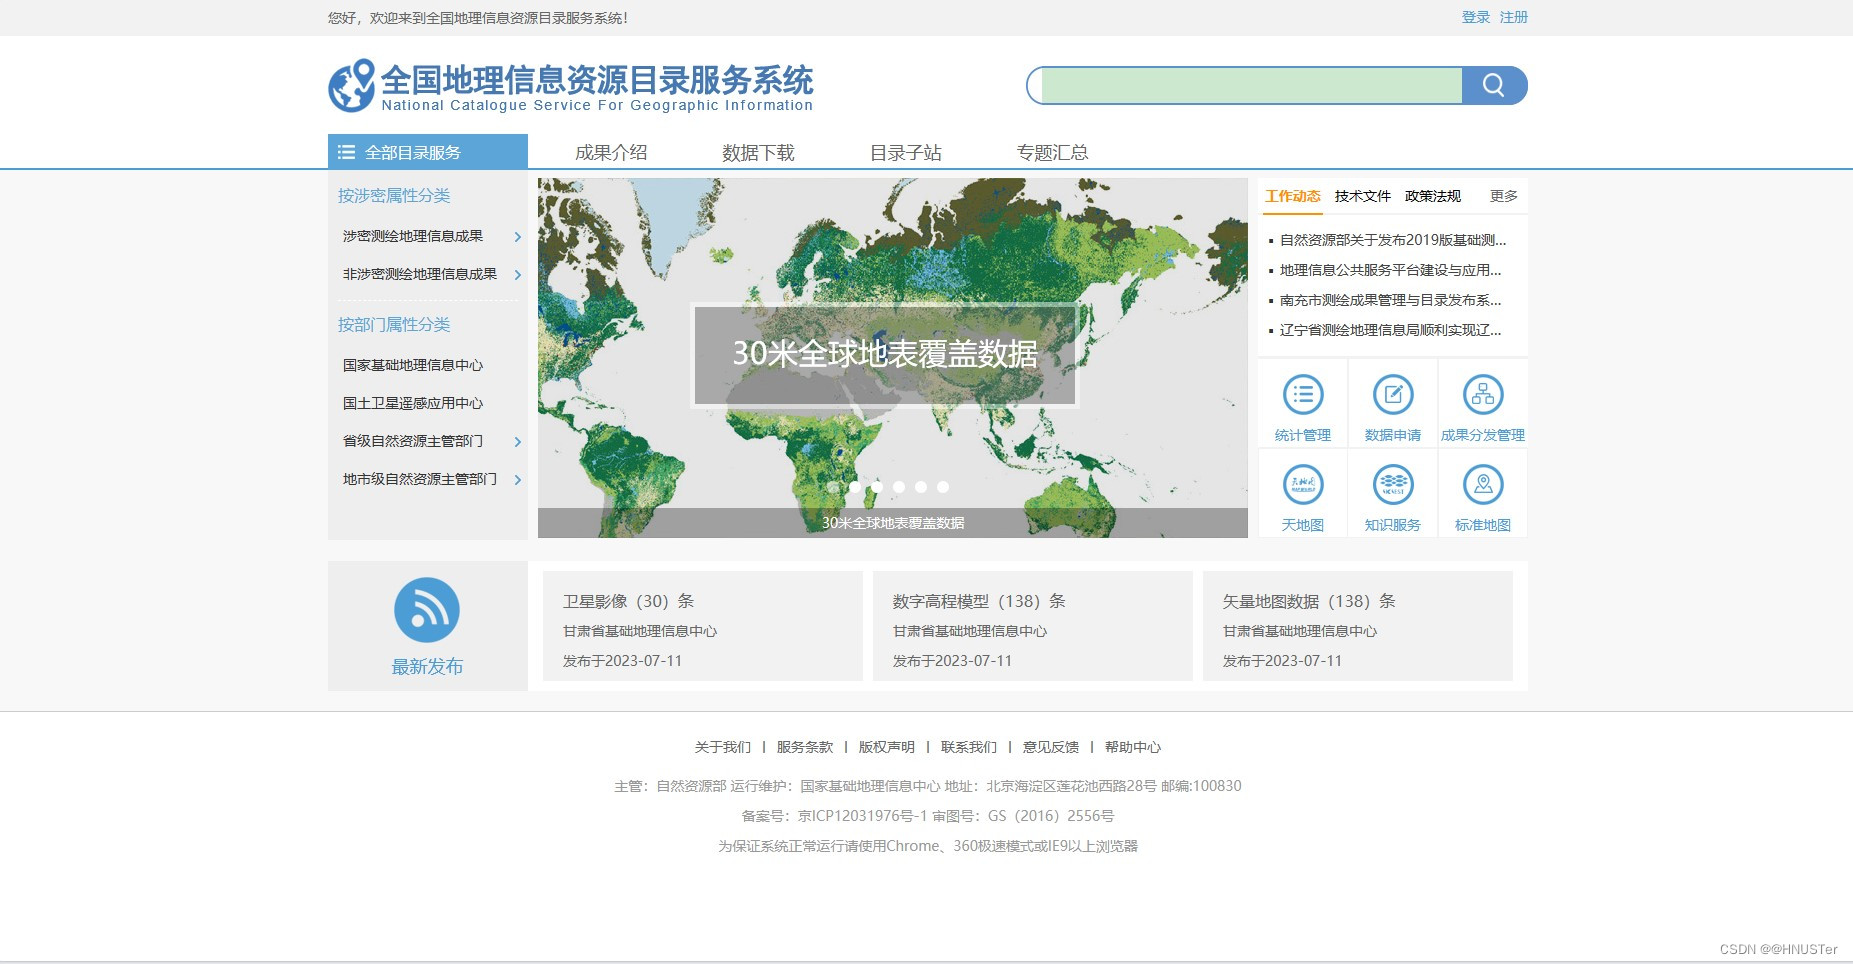Open news item 辽宁省测绘地理信息局顺利实现辽...
The width and height of the screenshot is (1853, 964).
coord(1391,330)
